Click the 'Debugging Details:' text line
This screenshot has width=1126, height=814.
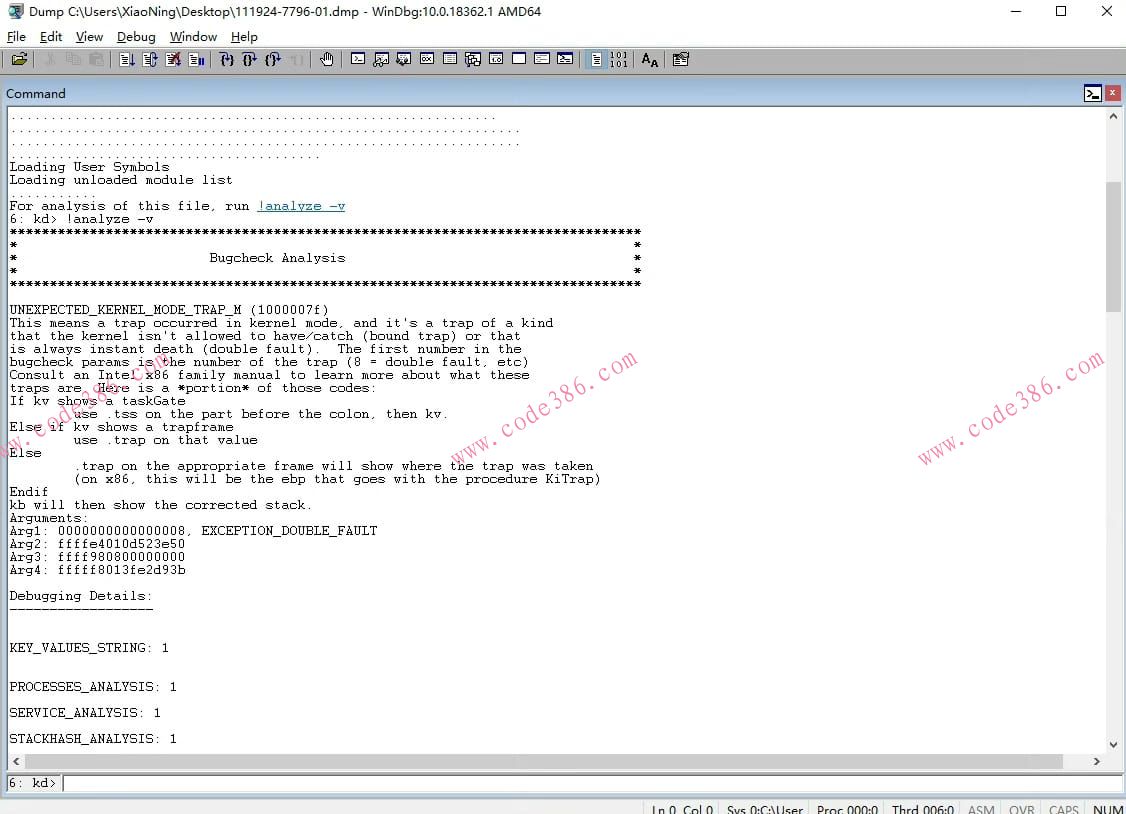click(x=80, y=596)
